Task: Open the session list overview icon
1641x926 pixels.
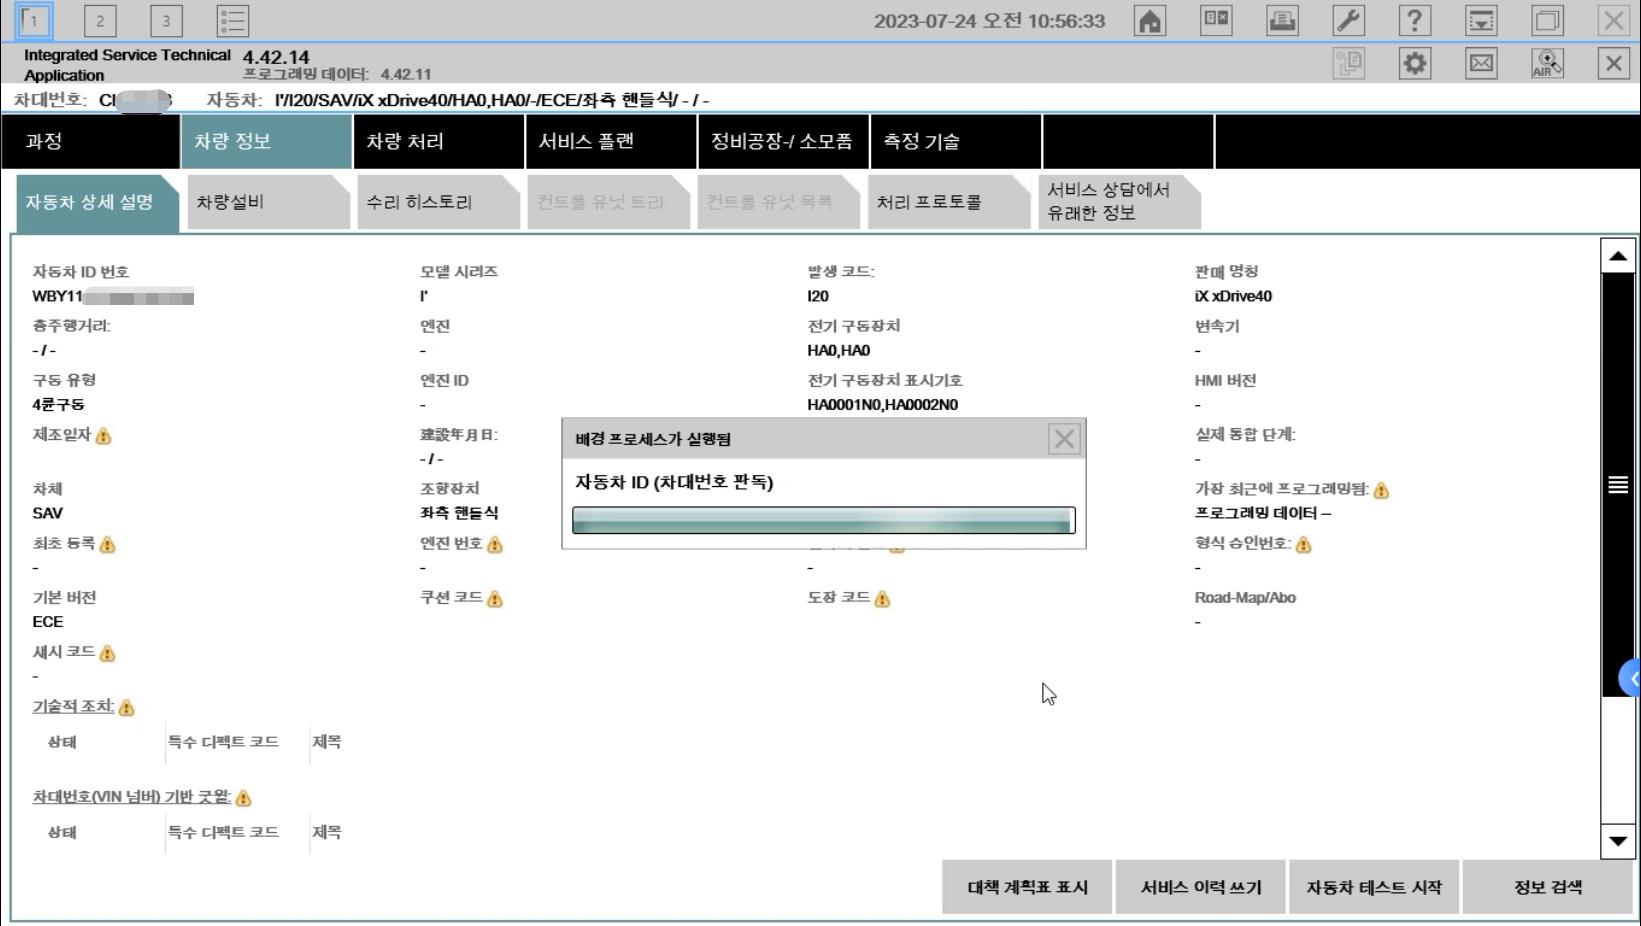Action: click(x=232, y=20)
